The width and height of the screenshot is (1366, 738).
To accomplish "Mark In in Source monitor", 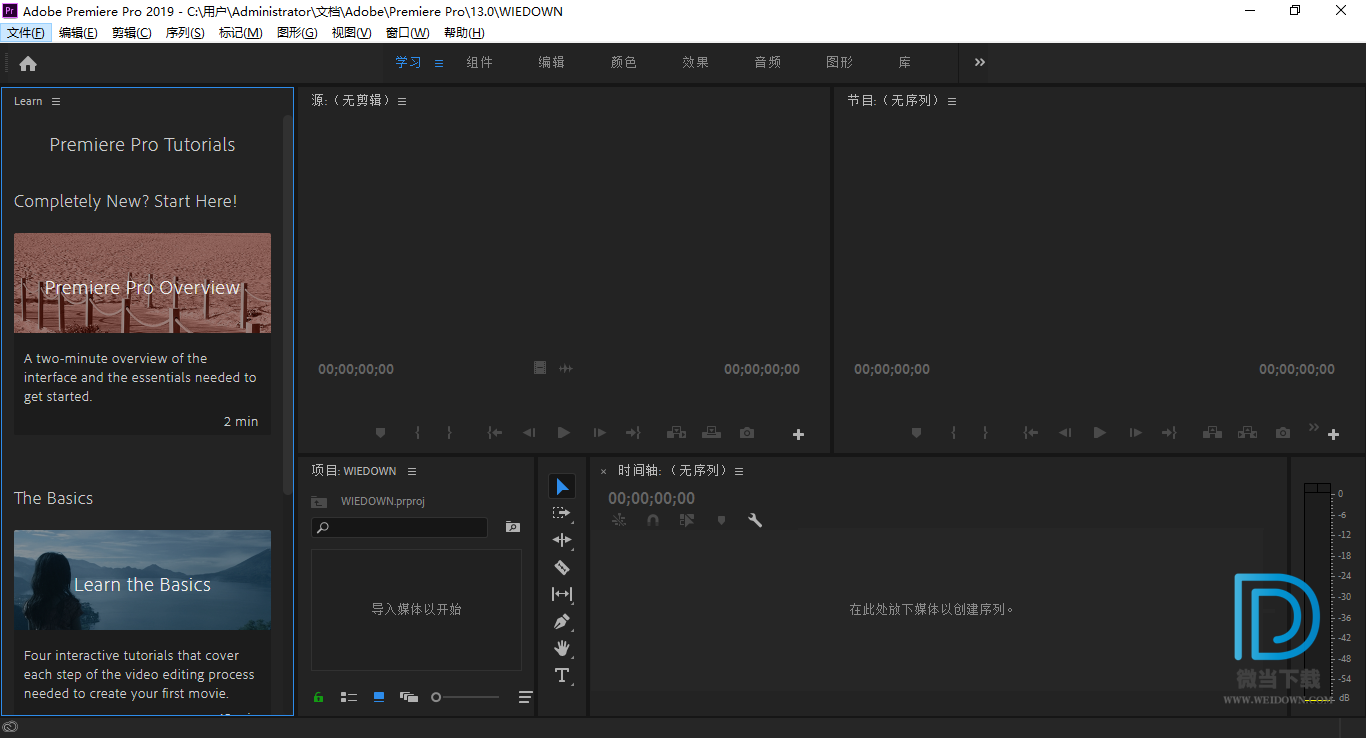I will click(x=417, y=433).
